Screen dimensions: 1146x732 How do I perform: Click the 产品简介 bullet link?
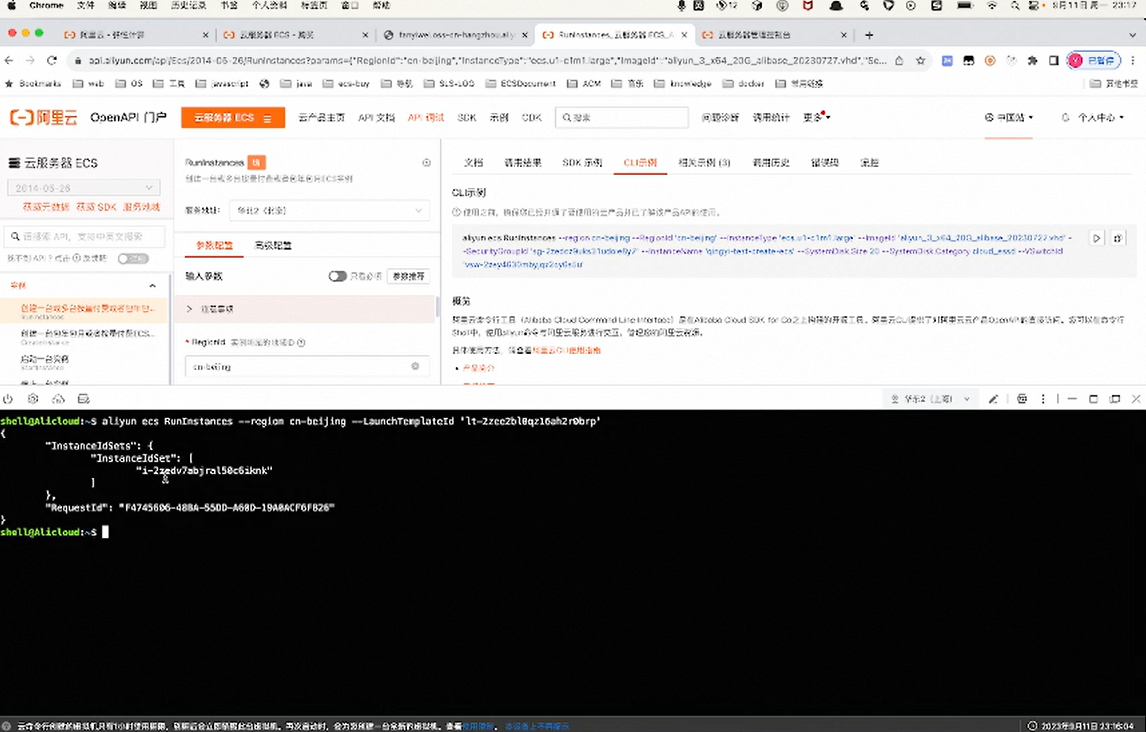(x=478, y=367)
